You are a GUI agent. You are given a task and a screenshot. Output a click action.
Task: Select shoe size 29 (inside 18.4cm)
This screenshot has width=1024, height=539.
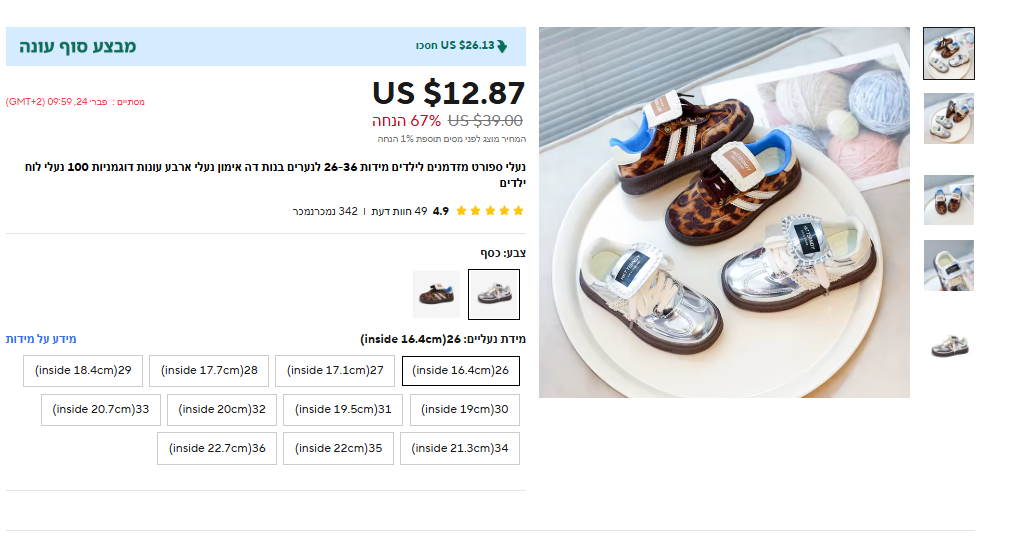pyautogui.click(x=83, y=371)
